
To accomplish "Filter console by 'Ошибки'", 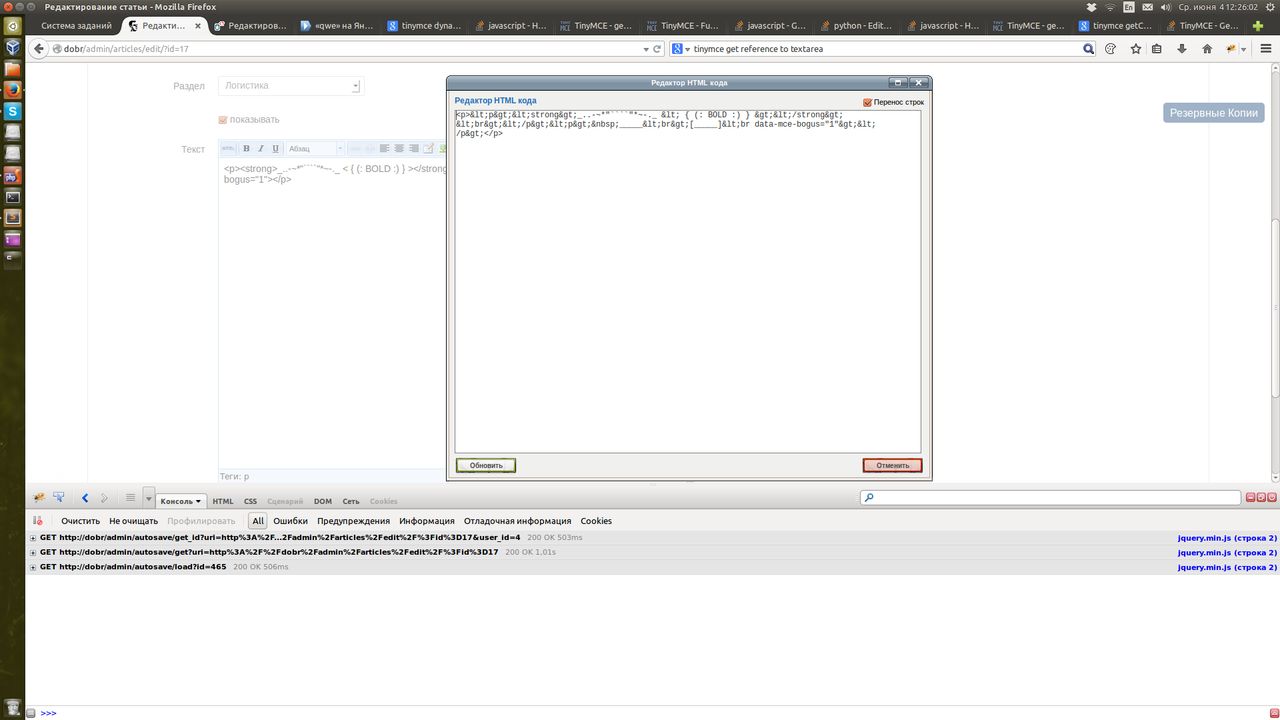I will click(x=291, y=521).
